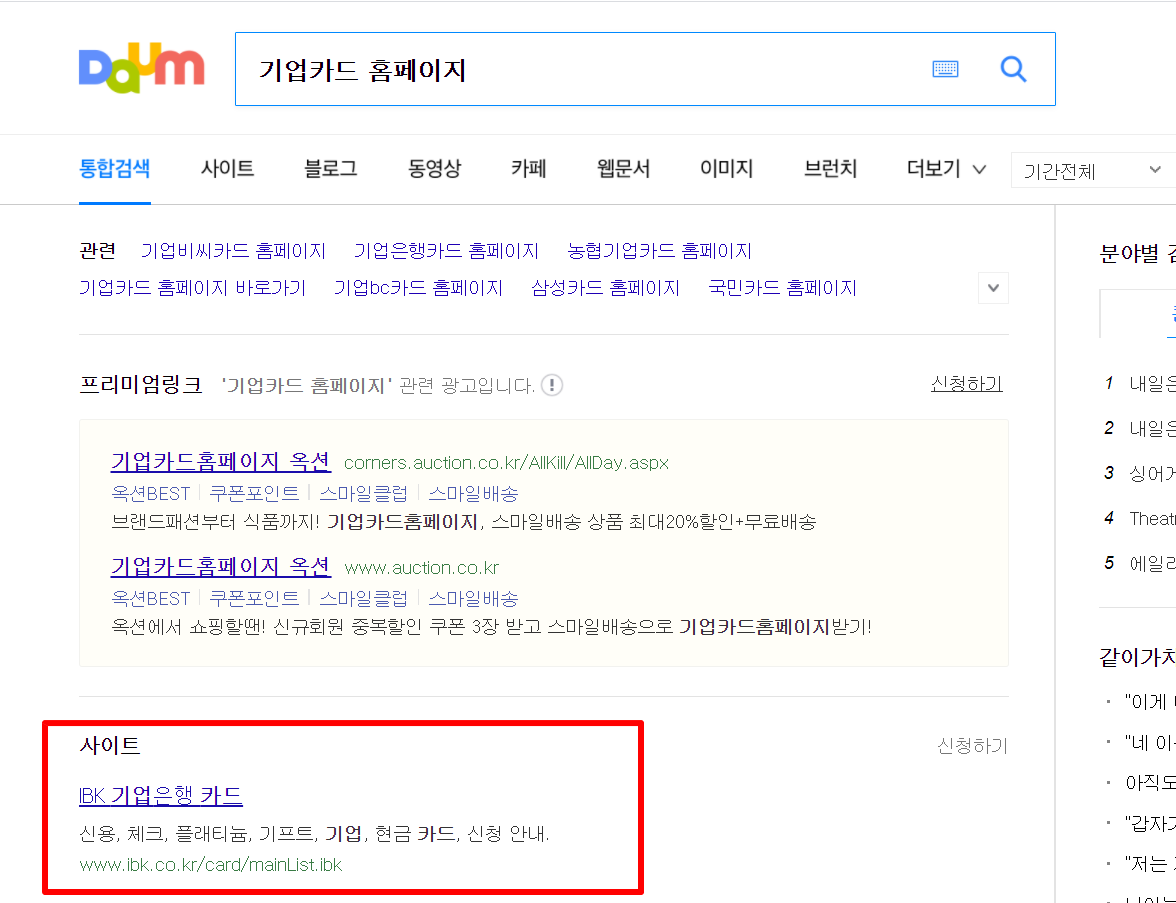This screenshot has height=903, width=1176.
Task: Click 스마일배송 under the first ad
Action: (x=473, y=494)
